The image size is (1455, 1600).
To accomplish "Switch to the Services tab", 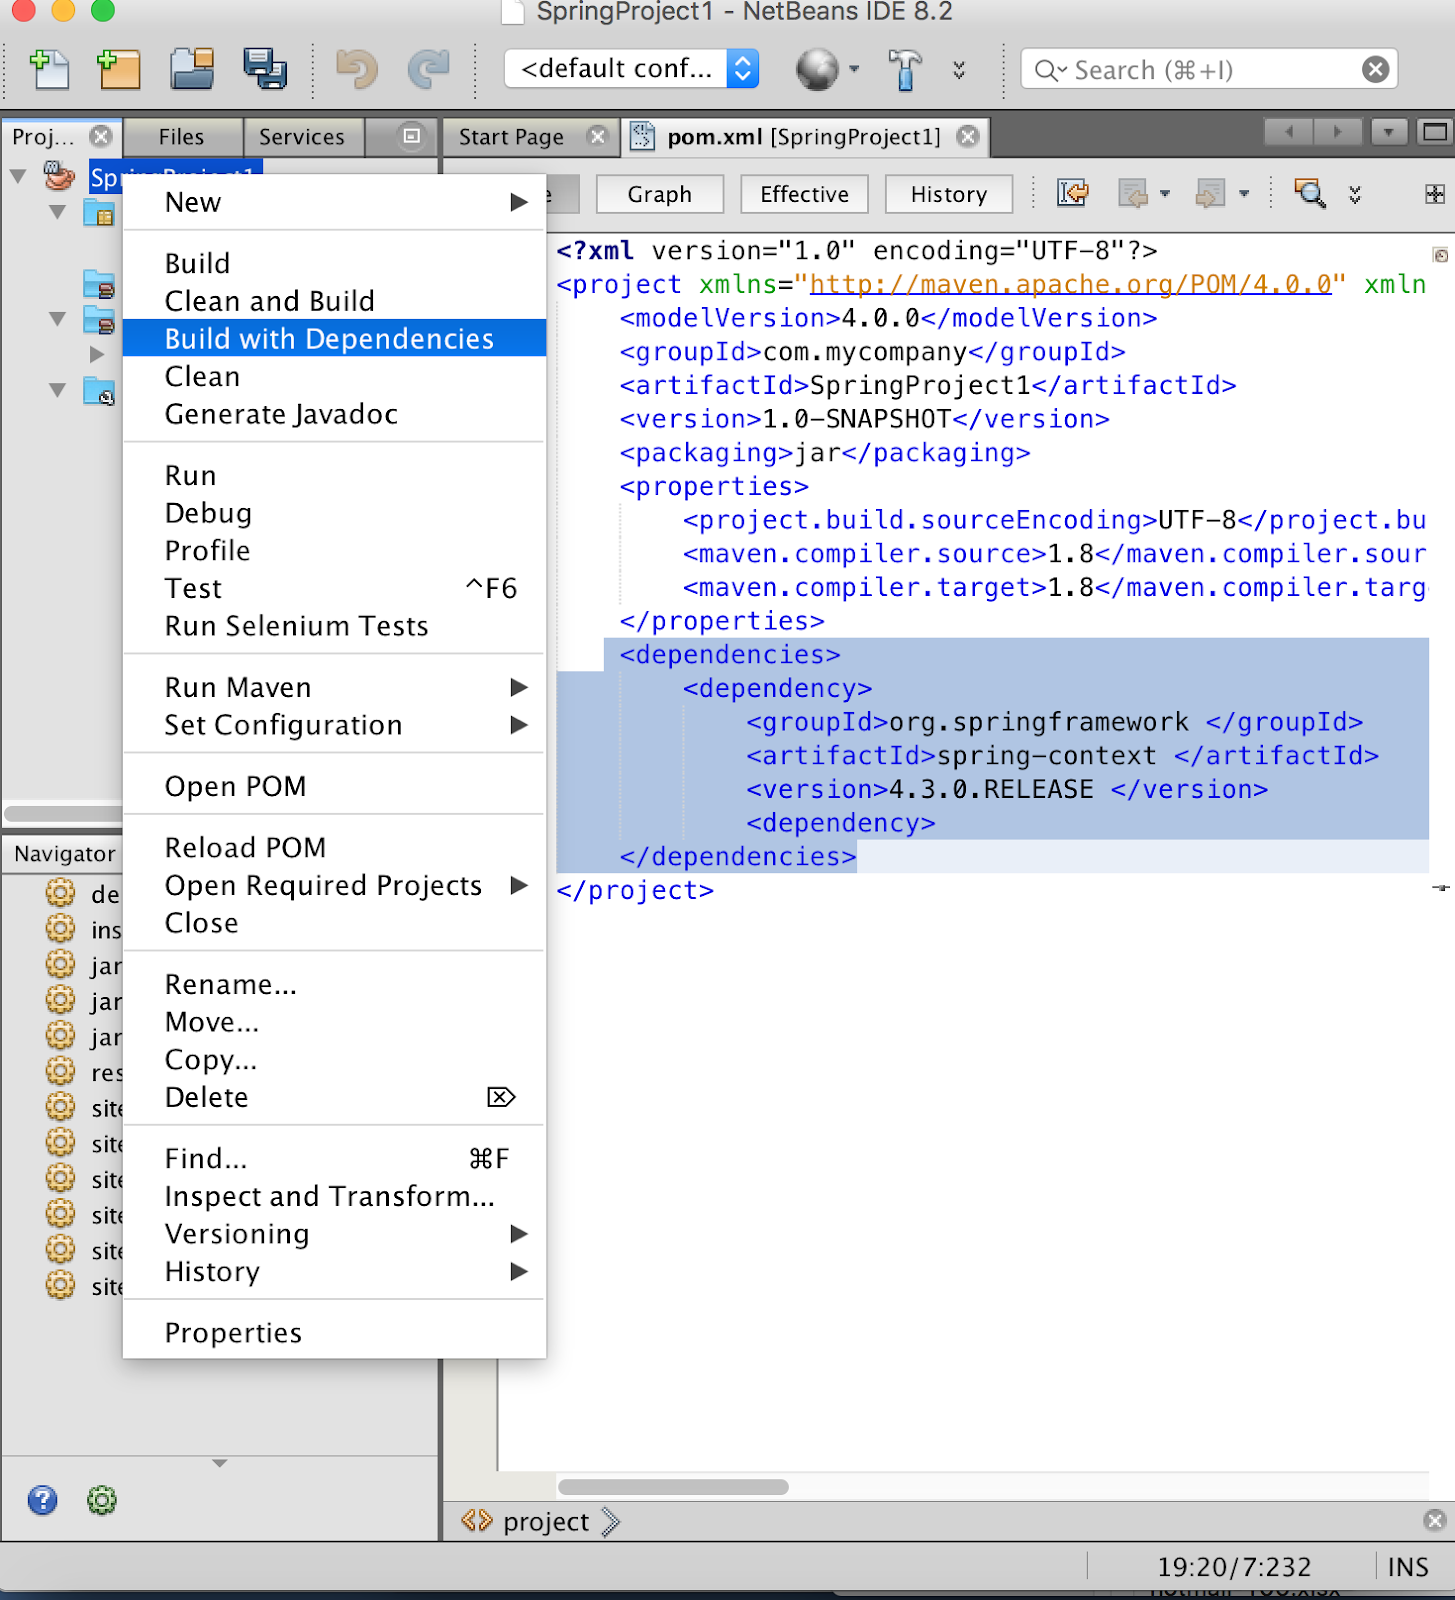I will point(301,137).
